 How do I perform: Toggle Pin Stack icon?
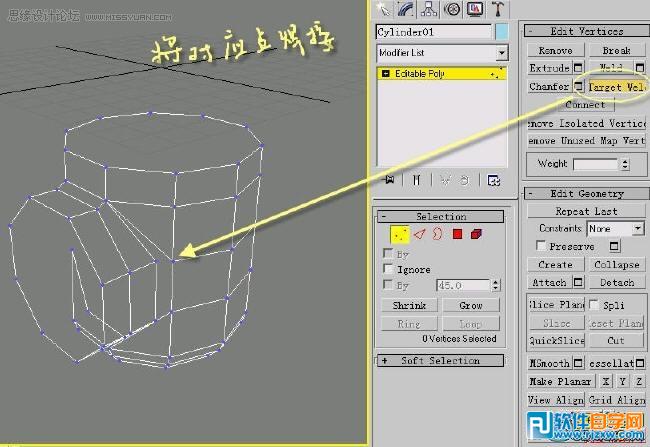coord(389,180)
